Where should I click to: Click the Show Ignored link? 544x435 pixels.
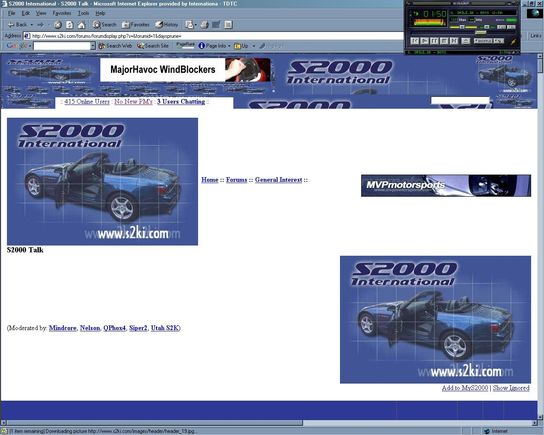(511, 388)
